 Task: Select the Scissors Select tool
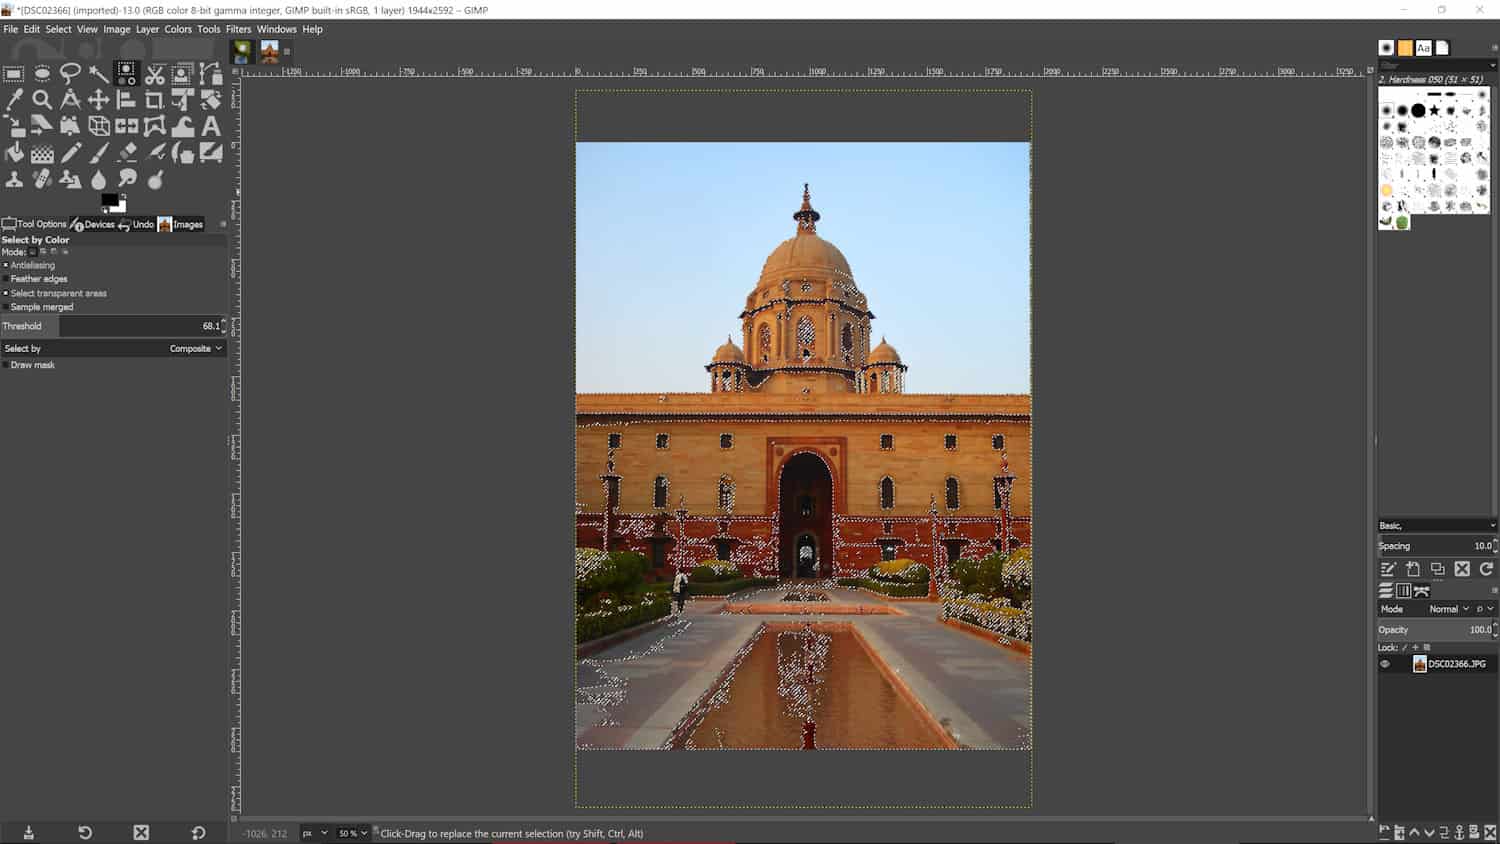point(154,73)
